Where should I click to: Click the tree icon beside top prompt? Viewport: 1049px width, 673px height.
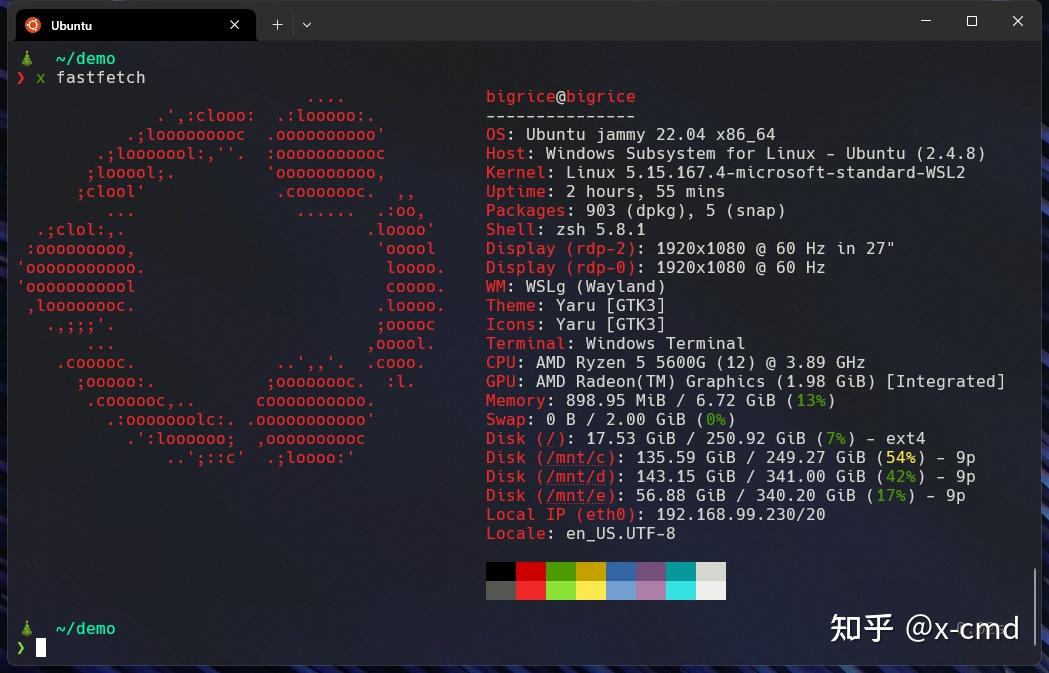coord(27,59)
